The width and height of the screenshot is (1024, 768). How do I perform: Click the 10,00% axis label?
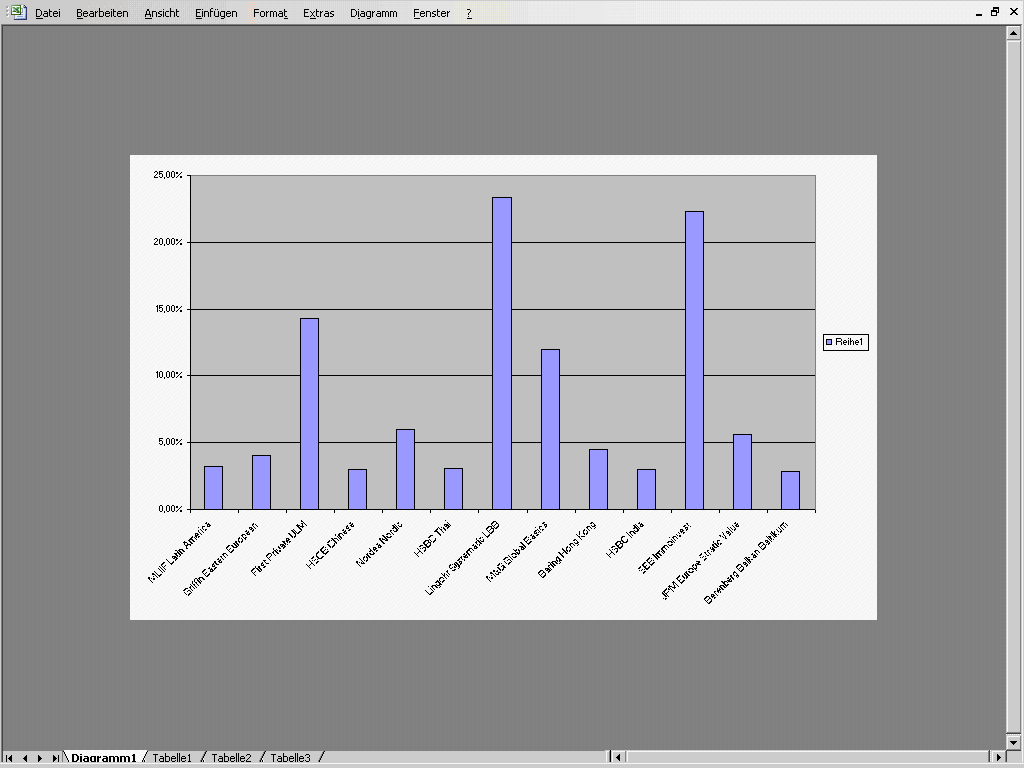coord(168,376)
